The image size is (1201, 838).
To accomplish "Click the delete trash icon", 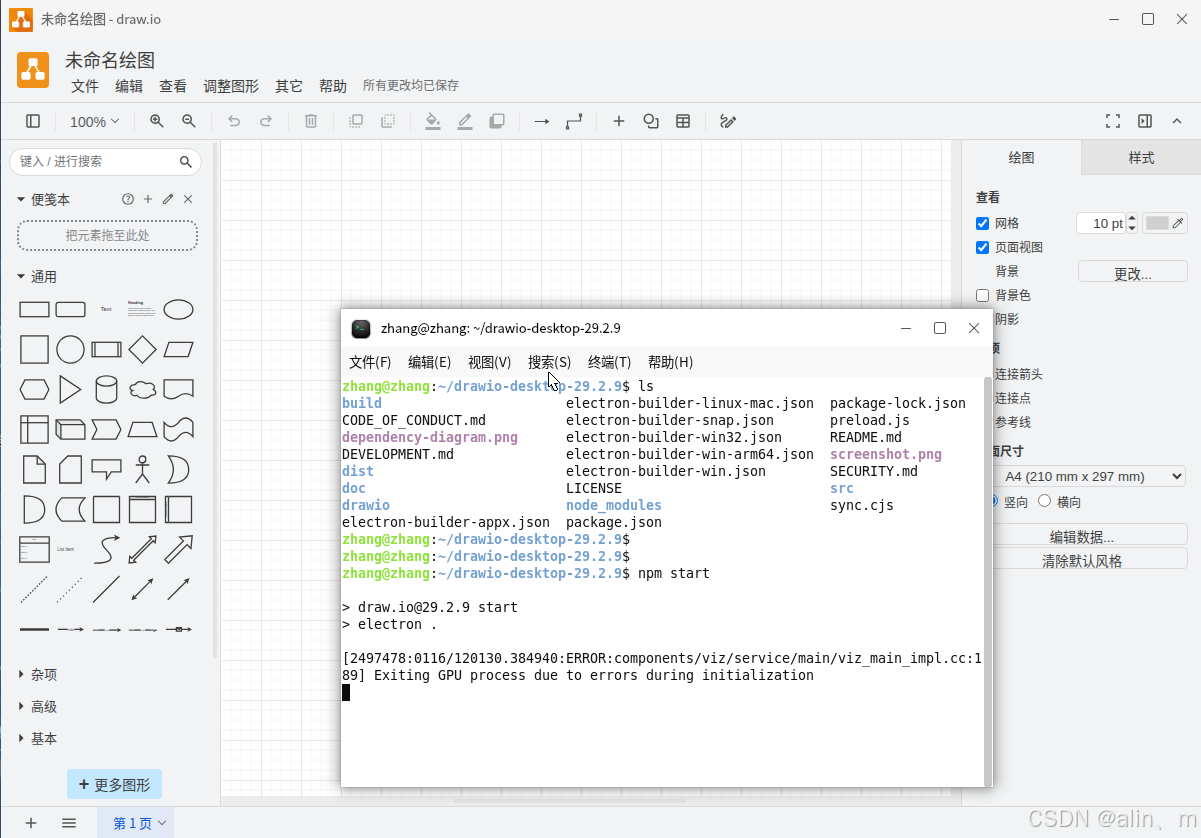I will pyautogui.click(x=311, y=121).
